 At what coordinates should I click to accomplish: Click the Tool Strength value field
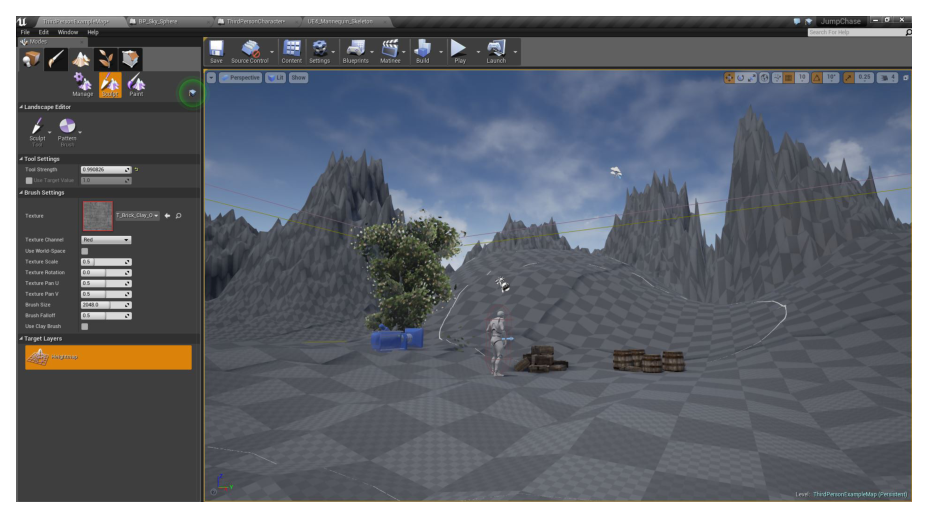tap(105, 169)
